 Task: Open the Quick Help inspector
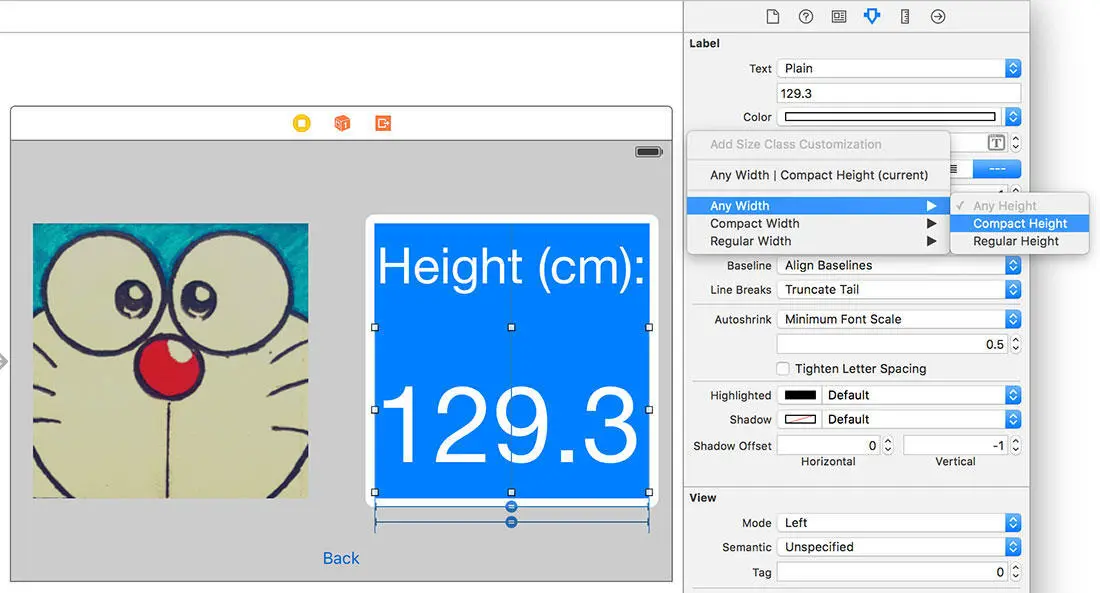tap(805, 16)
